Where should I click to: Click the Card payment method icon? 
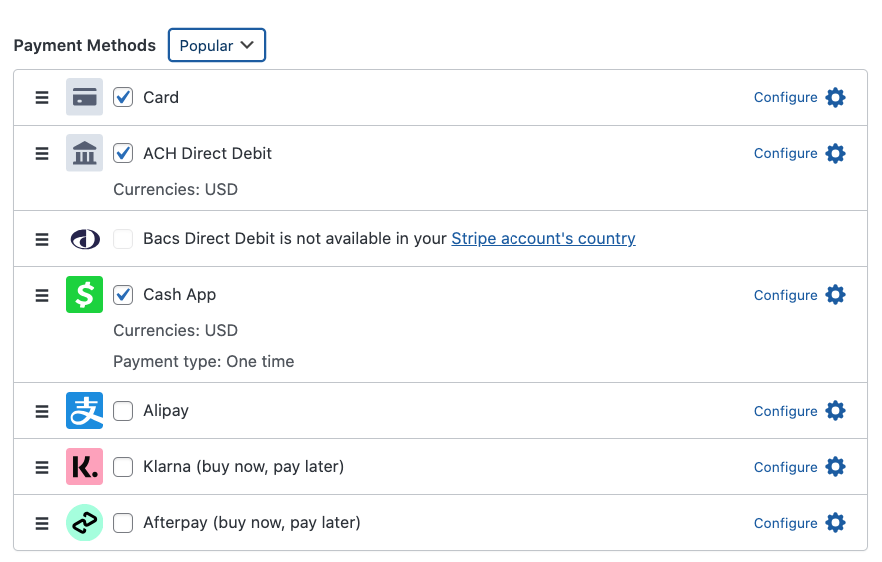(x=85, y=97)
